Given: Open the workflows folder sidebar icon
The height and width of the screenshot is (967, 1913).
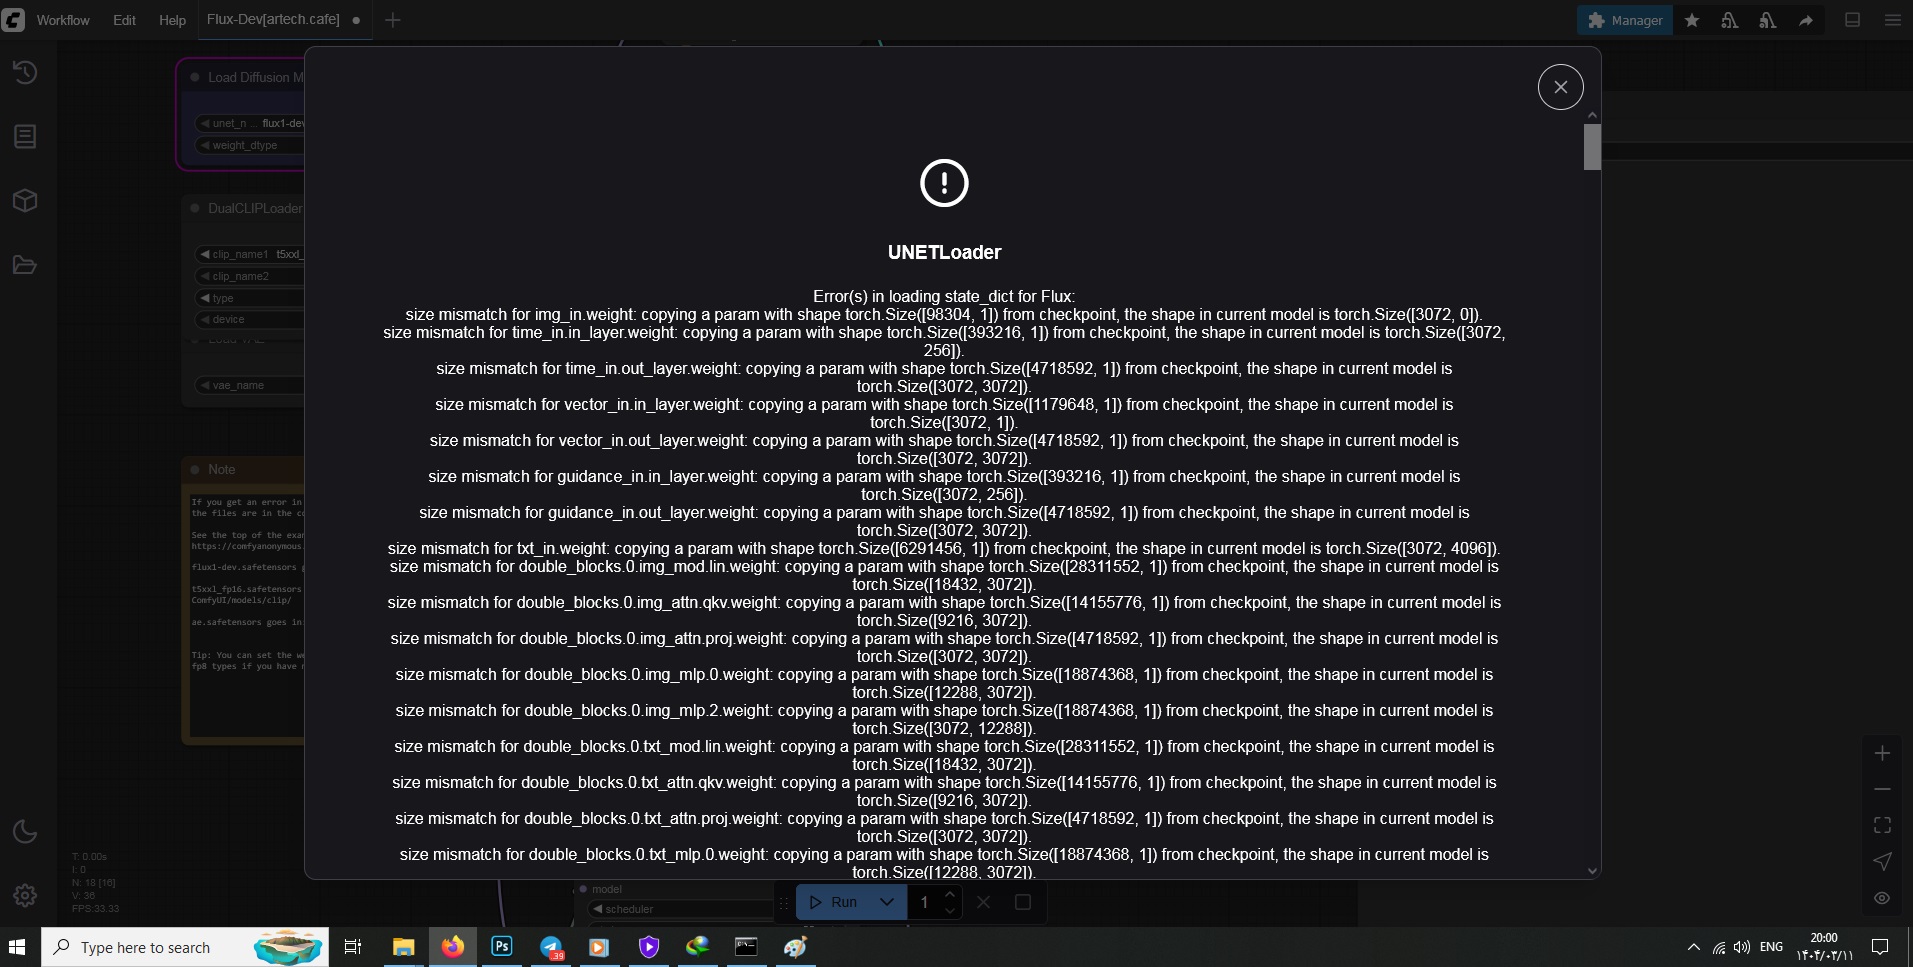Looking at the screenshot, I should coord(25,265).
